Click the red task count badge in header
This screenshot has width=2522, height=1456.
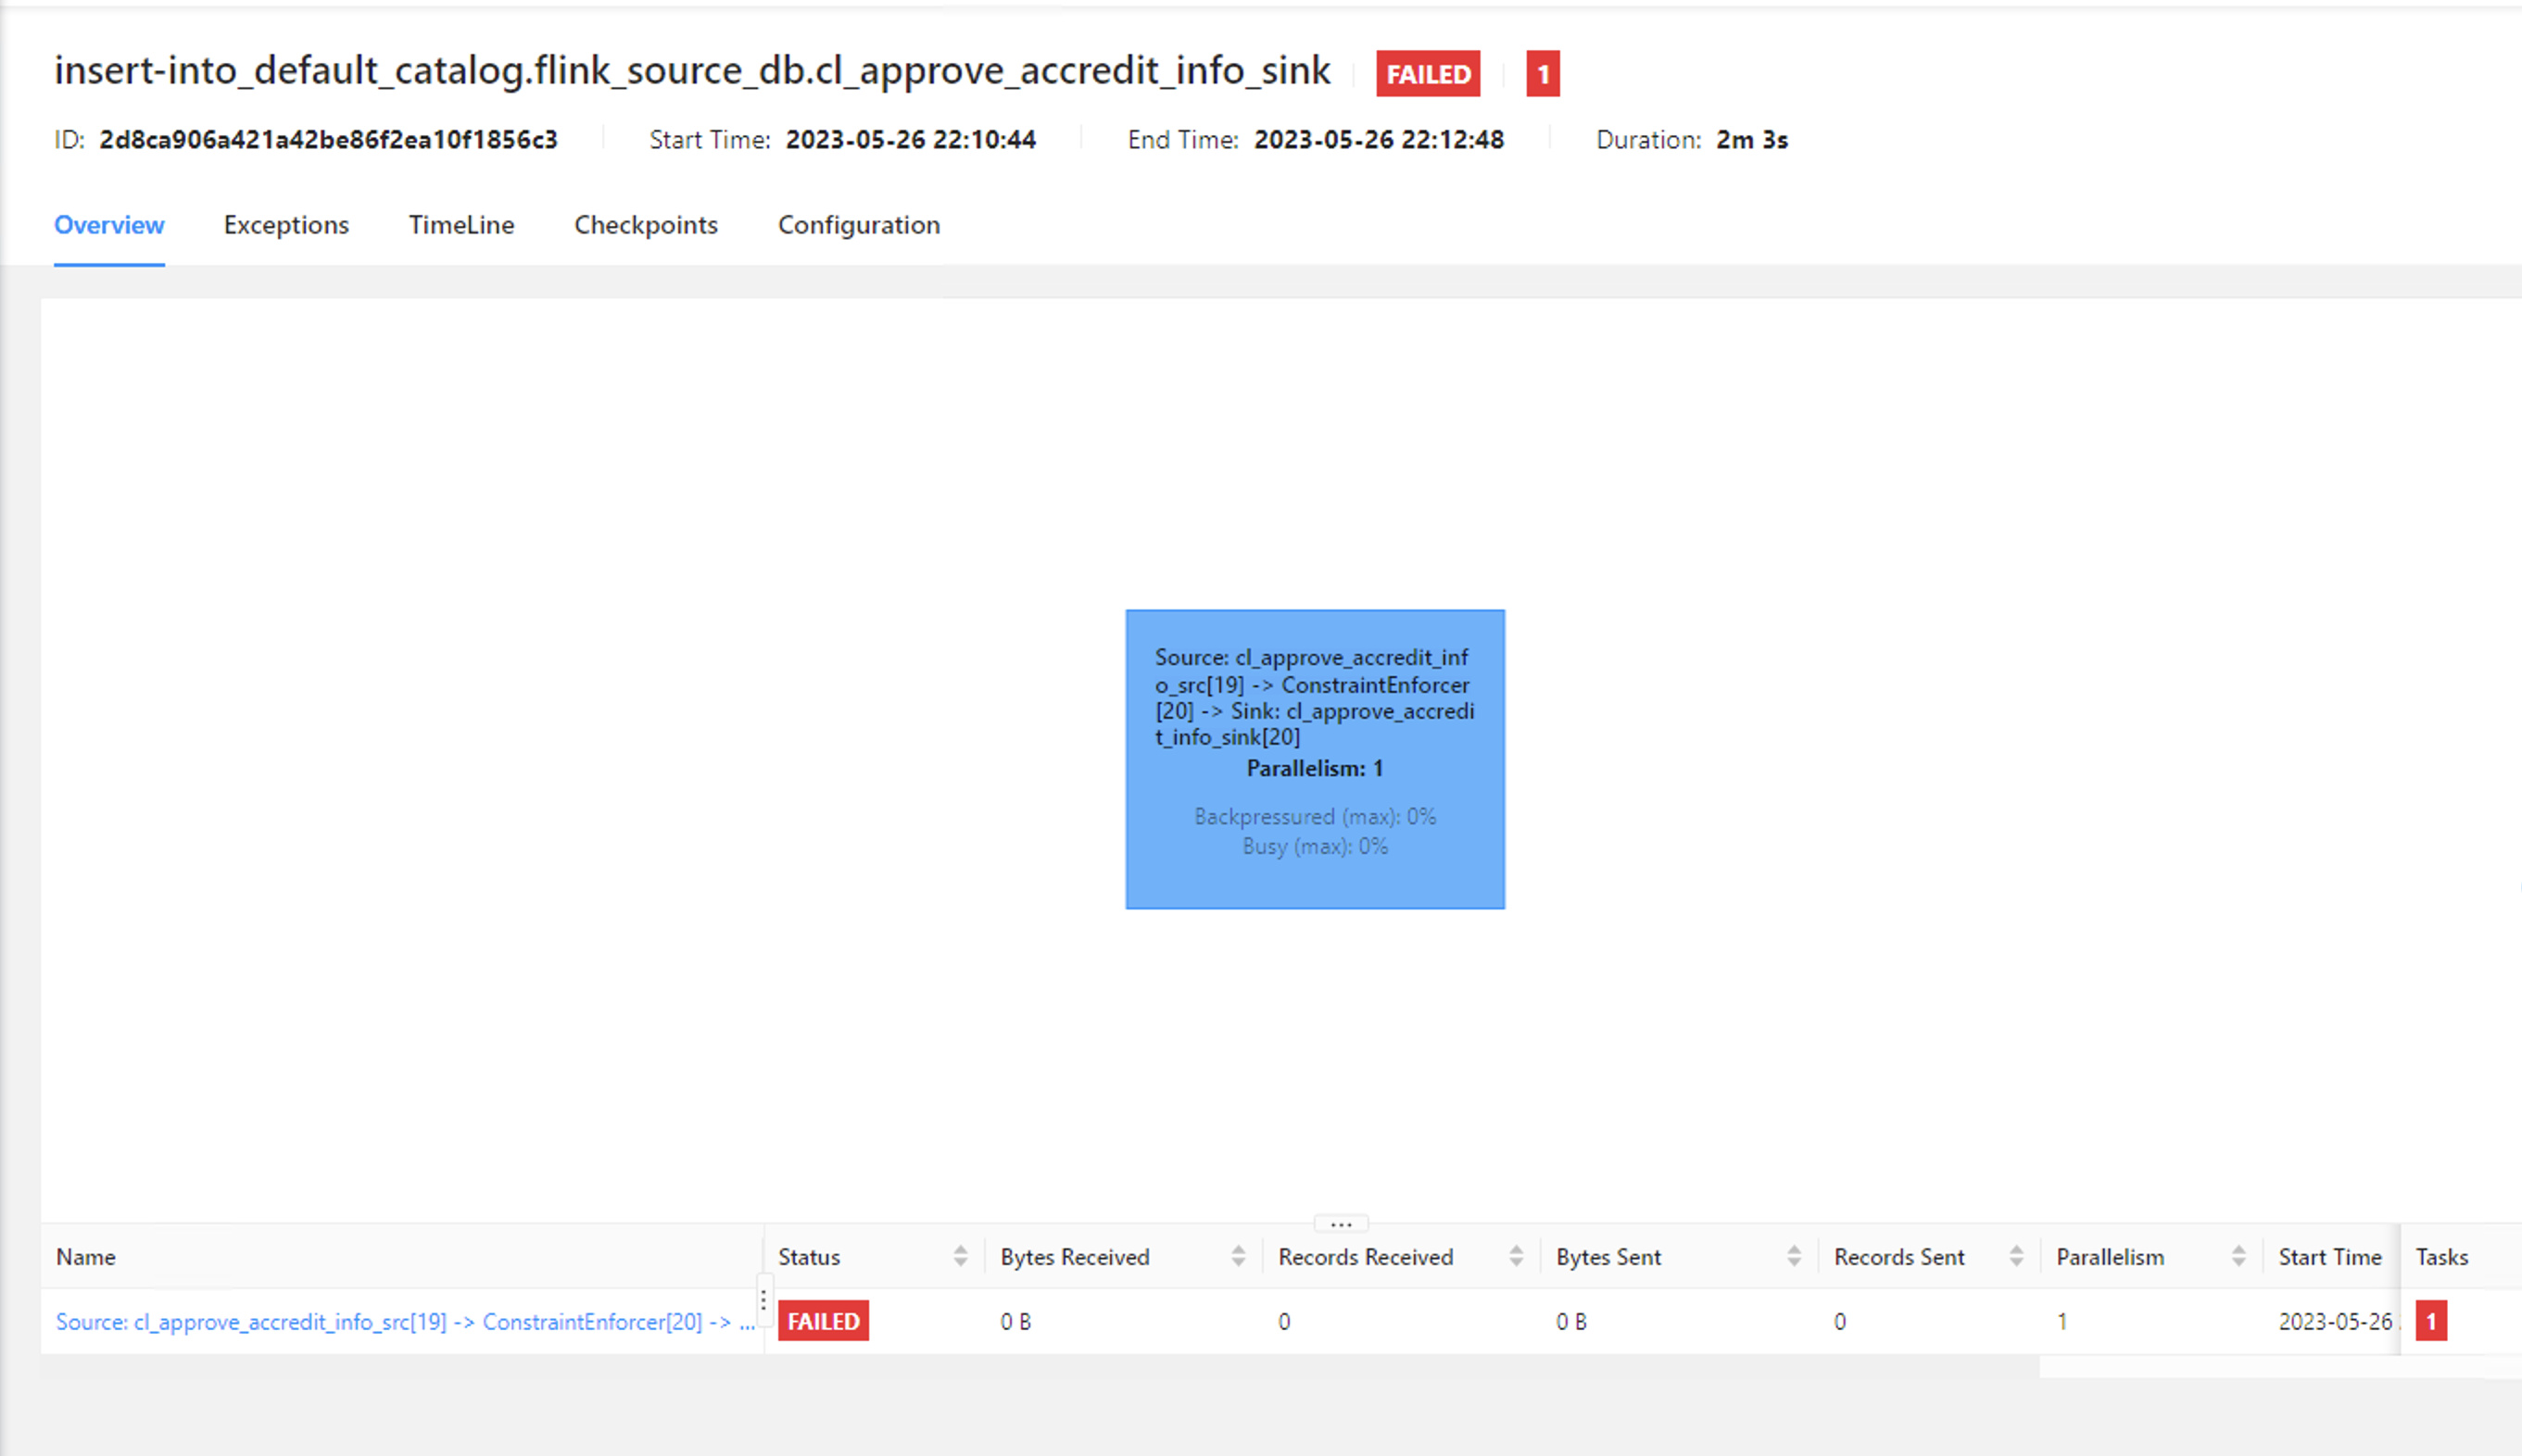[x=1542, y=74]
